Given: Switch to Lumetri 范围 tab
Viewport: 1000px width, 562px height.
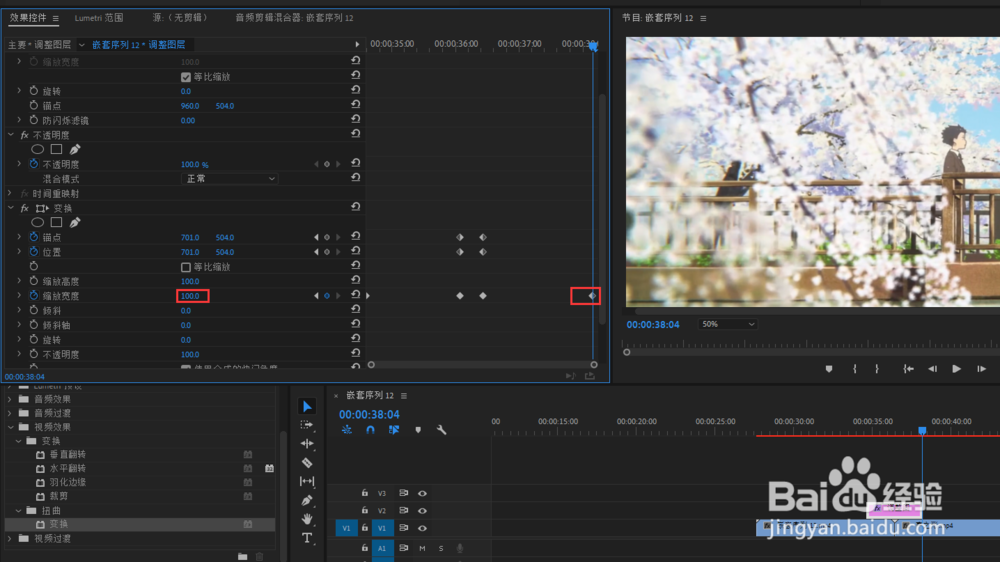Looking at the screenshot, I should [x=99, y=18].
